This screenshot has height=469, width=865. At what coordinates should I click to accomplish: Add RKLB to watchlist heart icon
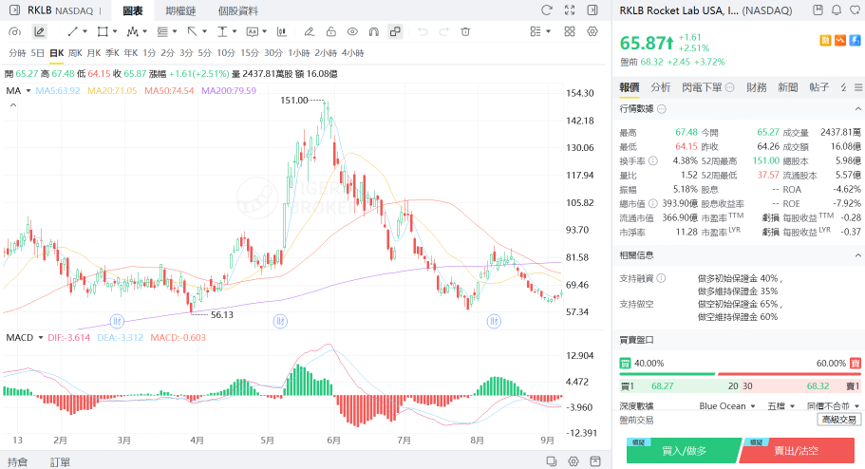[855, 10]
